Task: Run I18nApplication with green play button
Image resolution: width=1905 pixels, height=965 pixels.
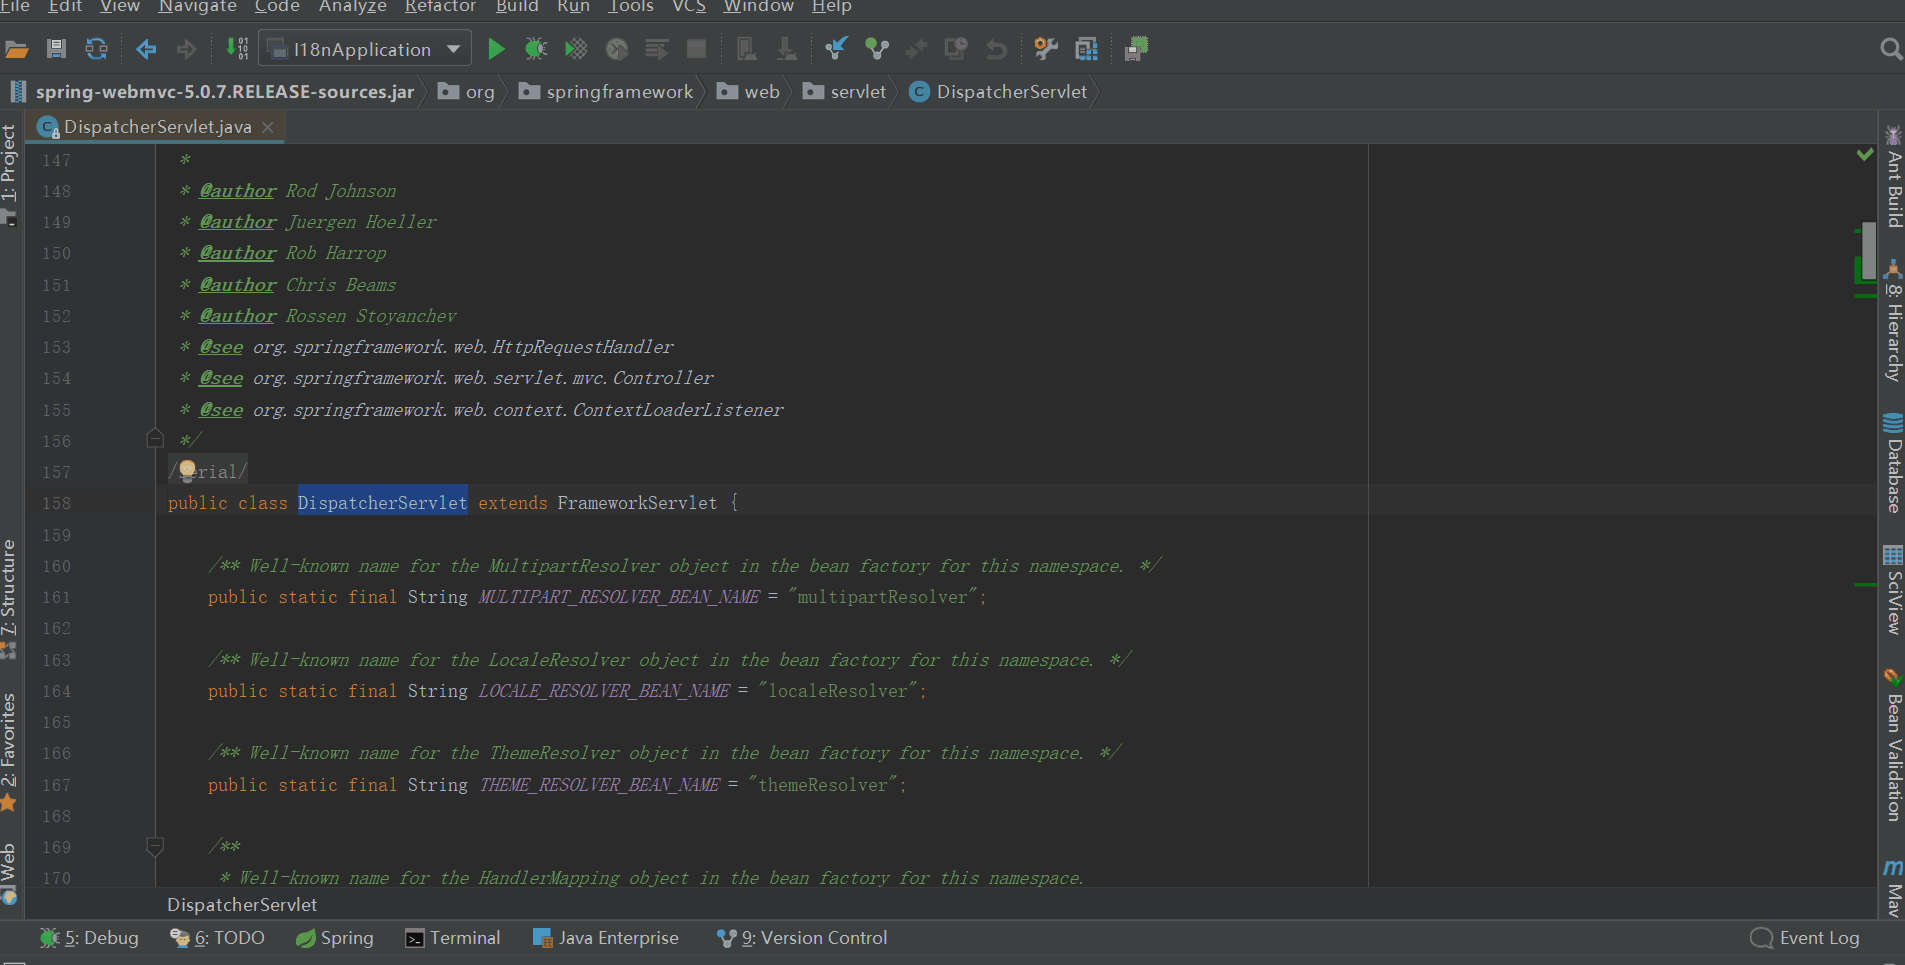Action: click(495, 49)
